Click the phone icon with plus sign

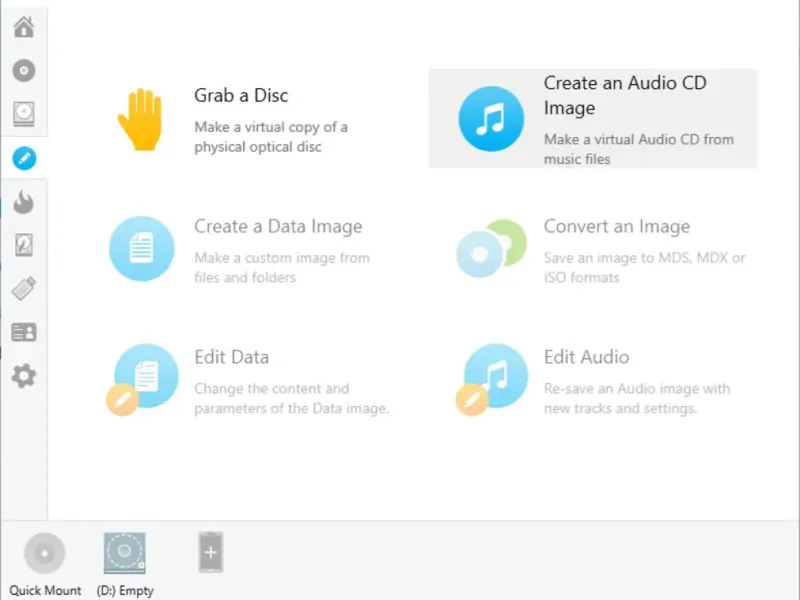[210, 552]
